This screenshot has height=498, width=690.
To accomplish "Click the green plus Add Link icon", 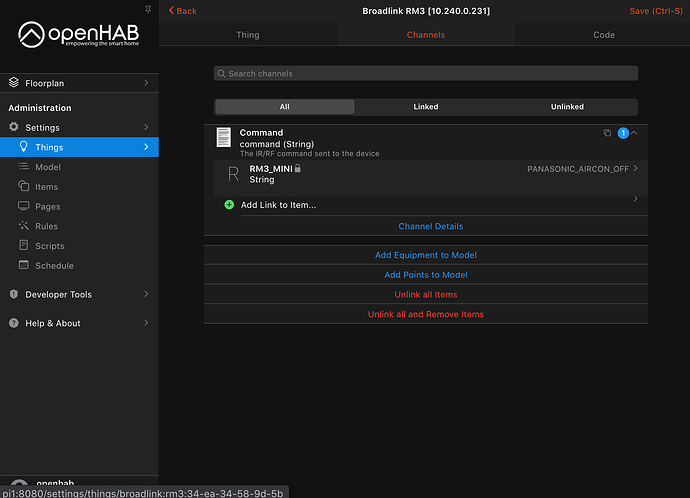I will [229, 205].
